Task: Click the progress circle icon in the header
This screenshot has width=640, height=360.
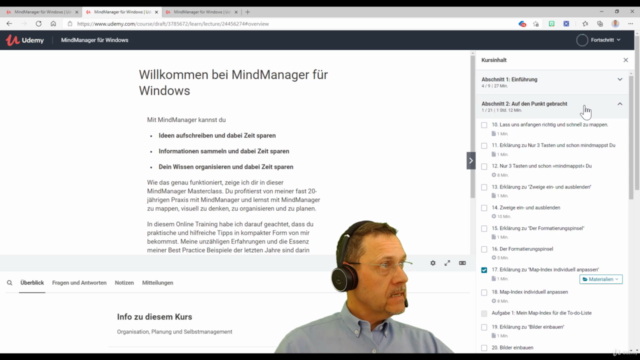Action: point(582,40)
